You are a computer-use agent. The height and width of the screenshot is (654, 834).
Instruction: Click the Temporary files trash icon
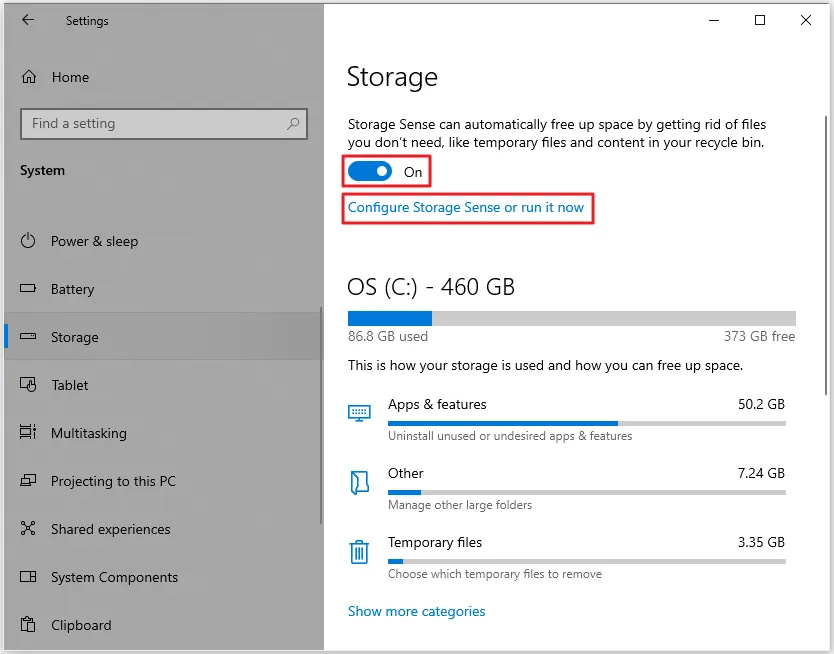tap(359, 552)
